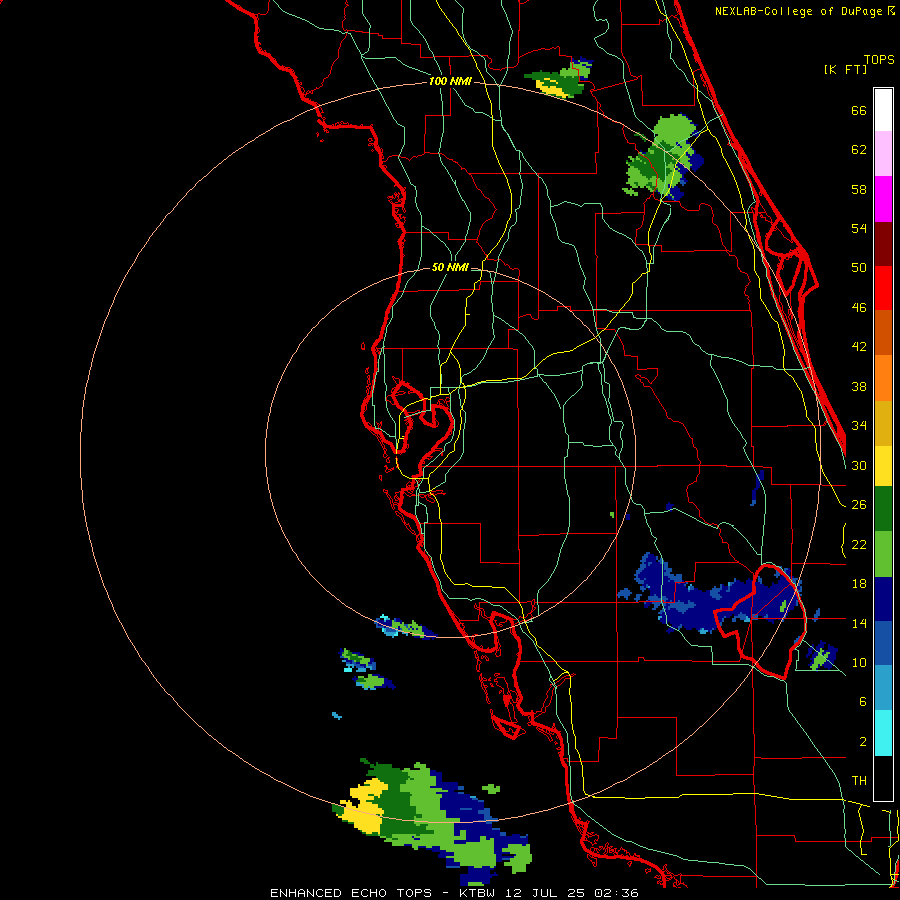
Task: Click the [K FT] units label
Action: click(845, 69)
